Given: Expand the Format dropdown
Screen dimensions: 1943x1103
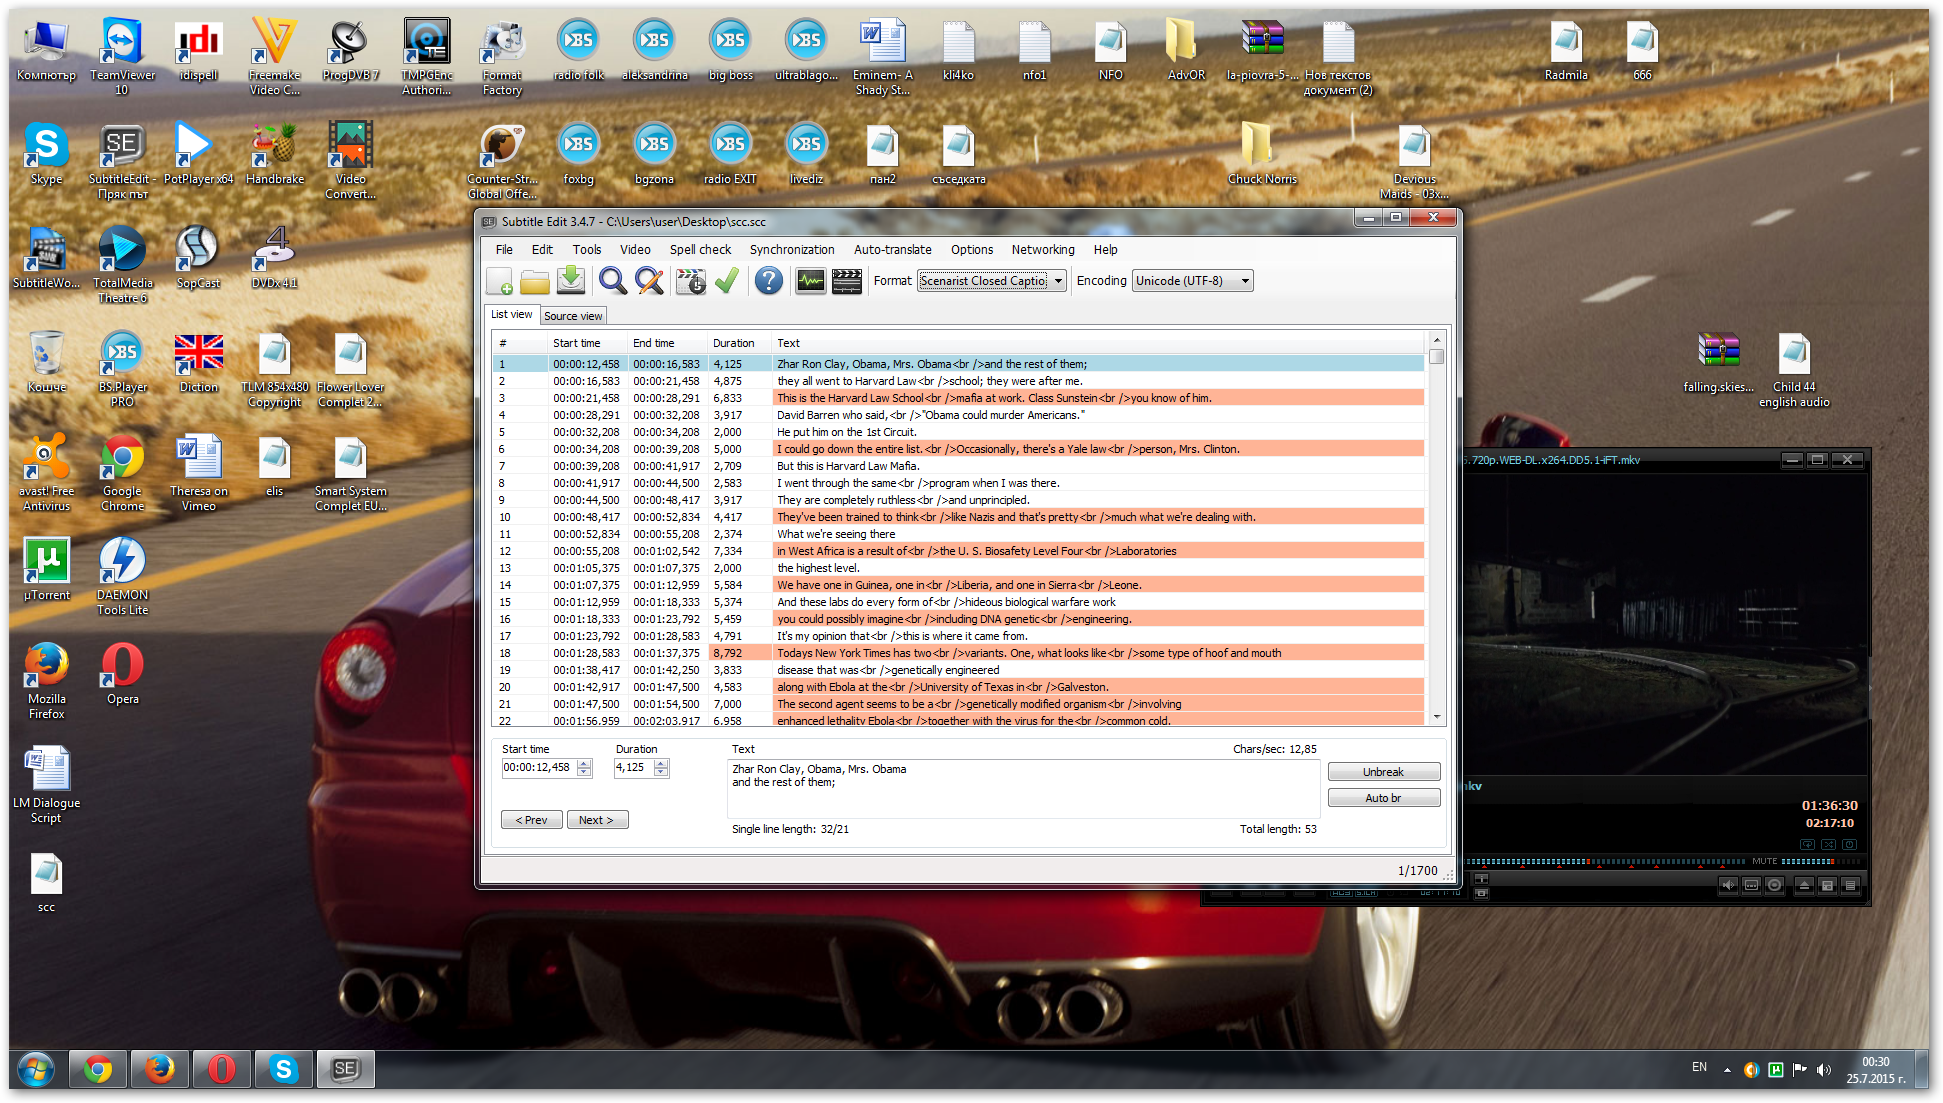Looking at the screenshot, I should (1058, 281).
